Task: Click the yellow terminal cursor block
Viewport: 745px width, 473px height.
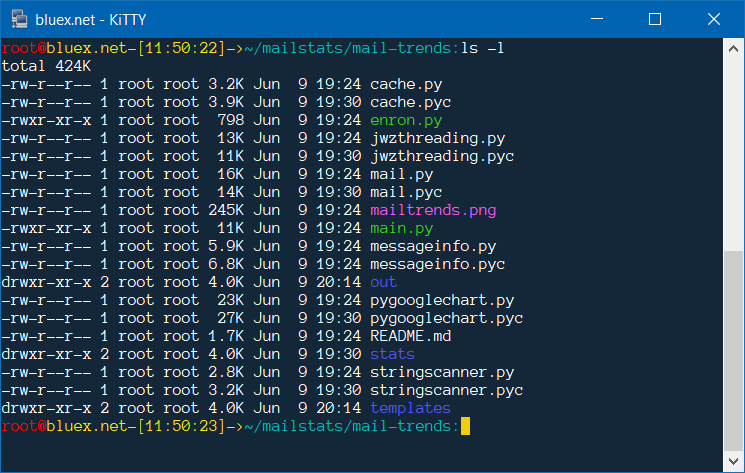Action: pos(464,427)
